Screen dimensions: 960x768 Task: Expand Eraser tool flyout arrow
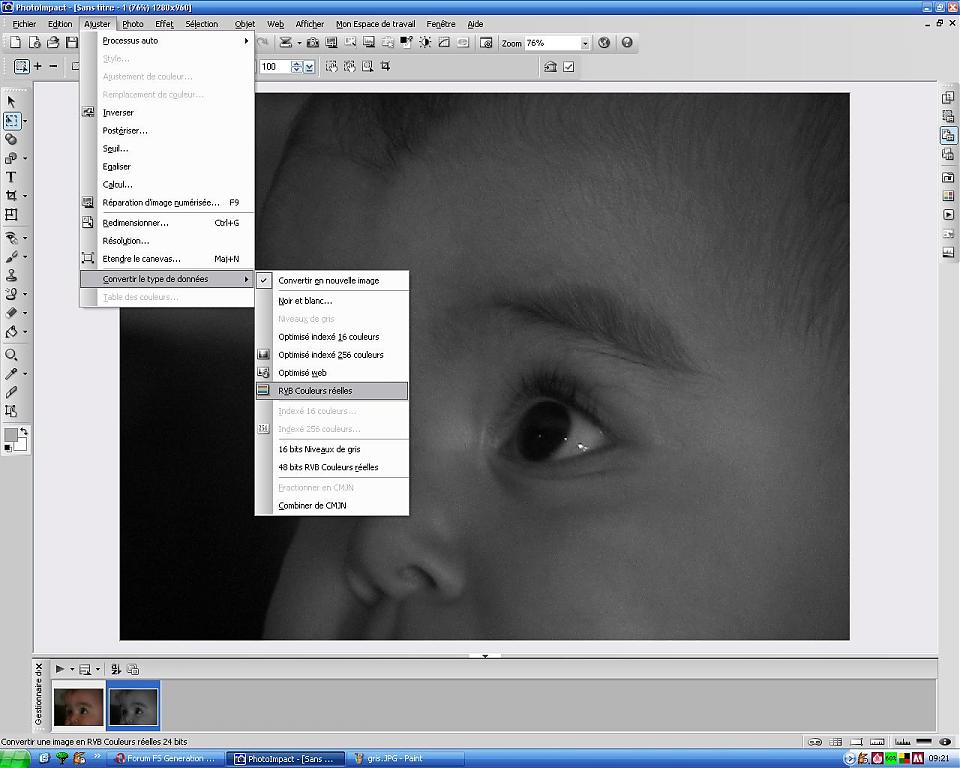(x=25, y=313)
